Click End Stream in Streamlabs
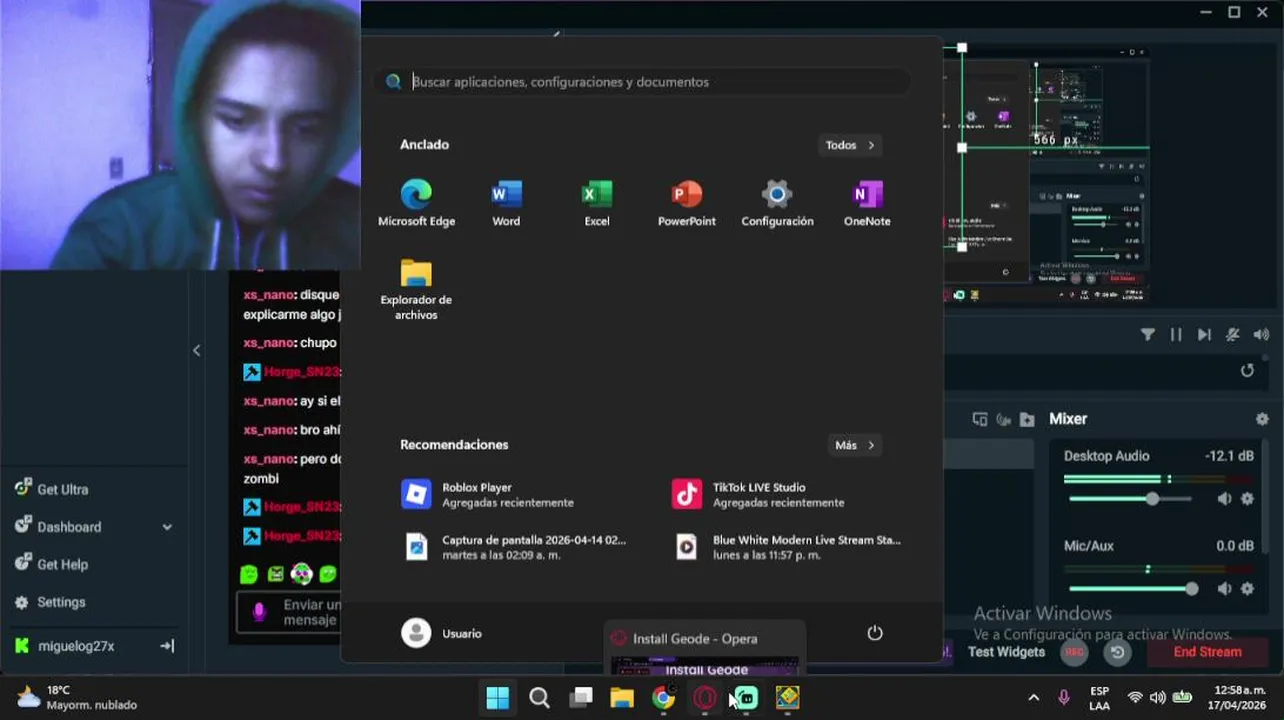Screen dimensions: 1284x720 pyautogui.click(x=1207, y=652)
